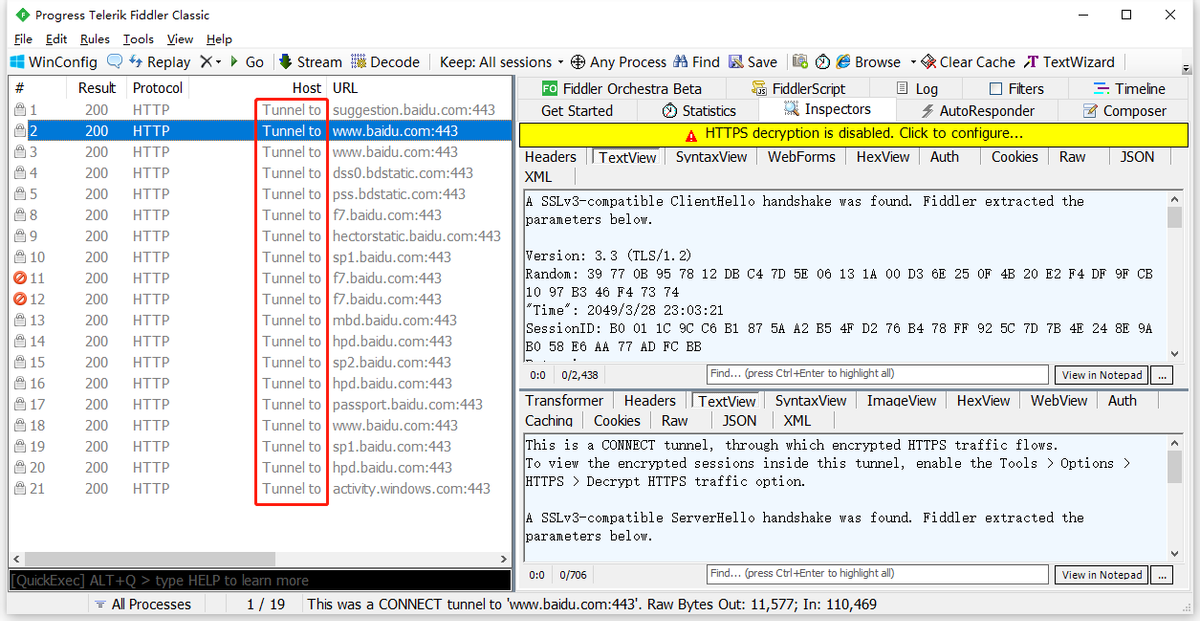This screenshot has height=621, width=1200.
Task: Select the request WebForms inspector tab
Action: tap(801, 157)
